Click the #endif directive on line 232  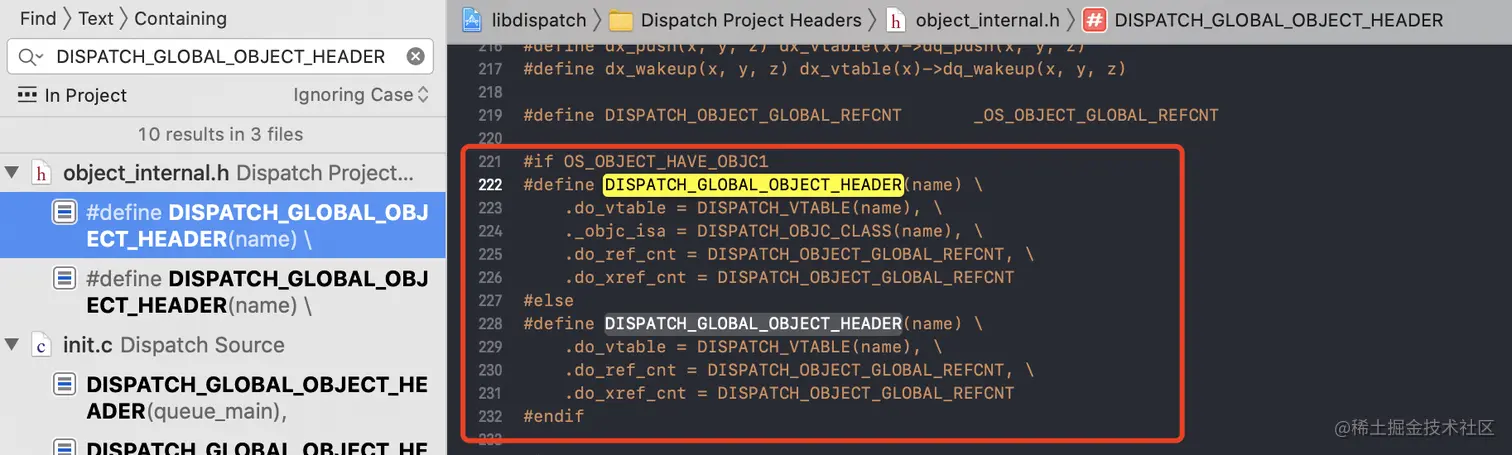click(x=553, y=416)
